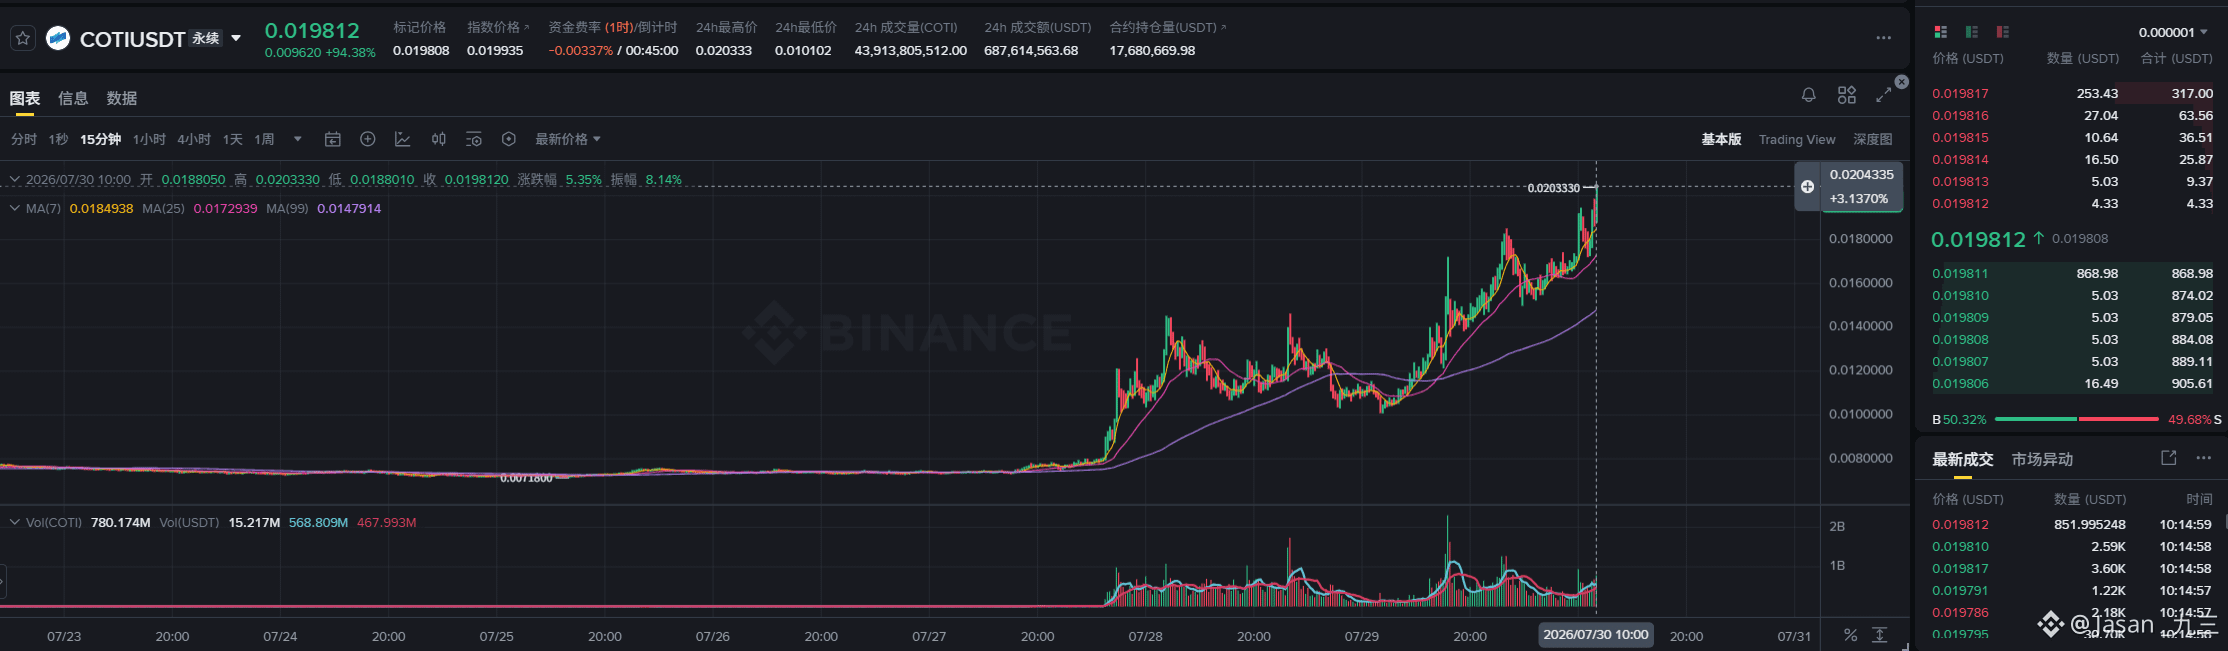
Task: Select ask price 0.019814 in order book
Action: pos(1960,159)
